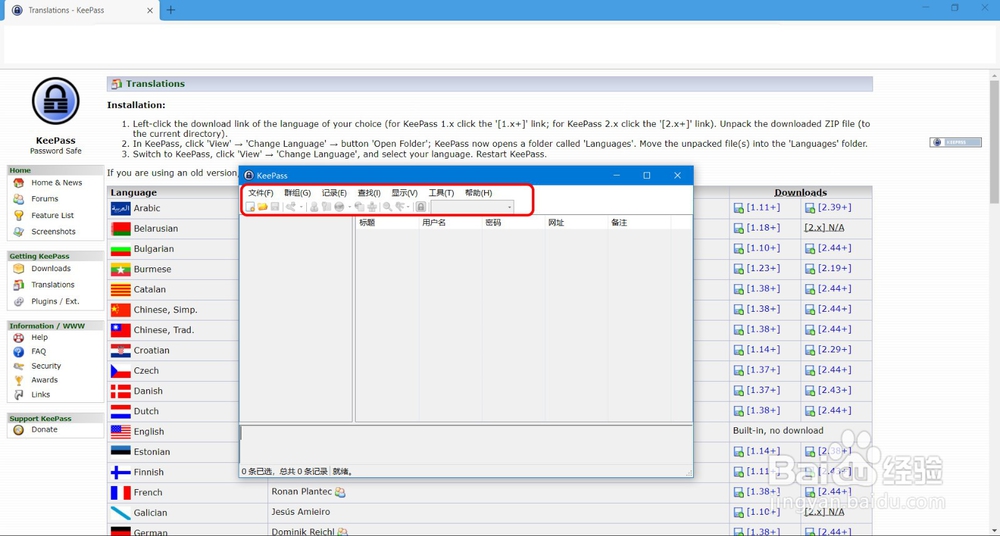This screenshot has height=536, width=1000.
Task: Click the Lock Workspace padlock icon in KeePass
Action: pyautogui.click(x=421, y=207)
